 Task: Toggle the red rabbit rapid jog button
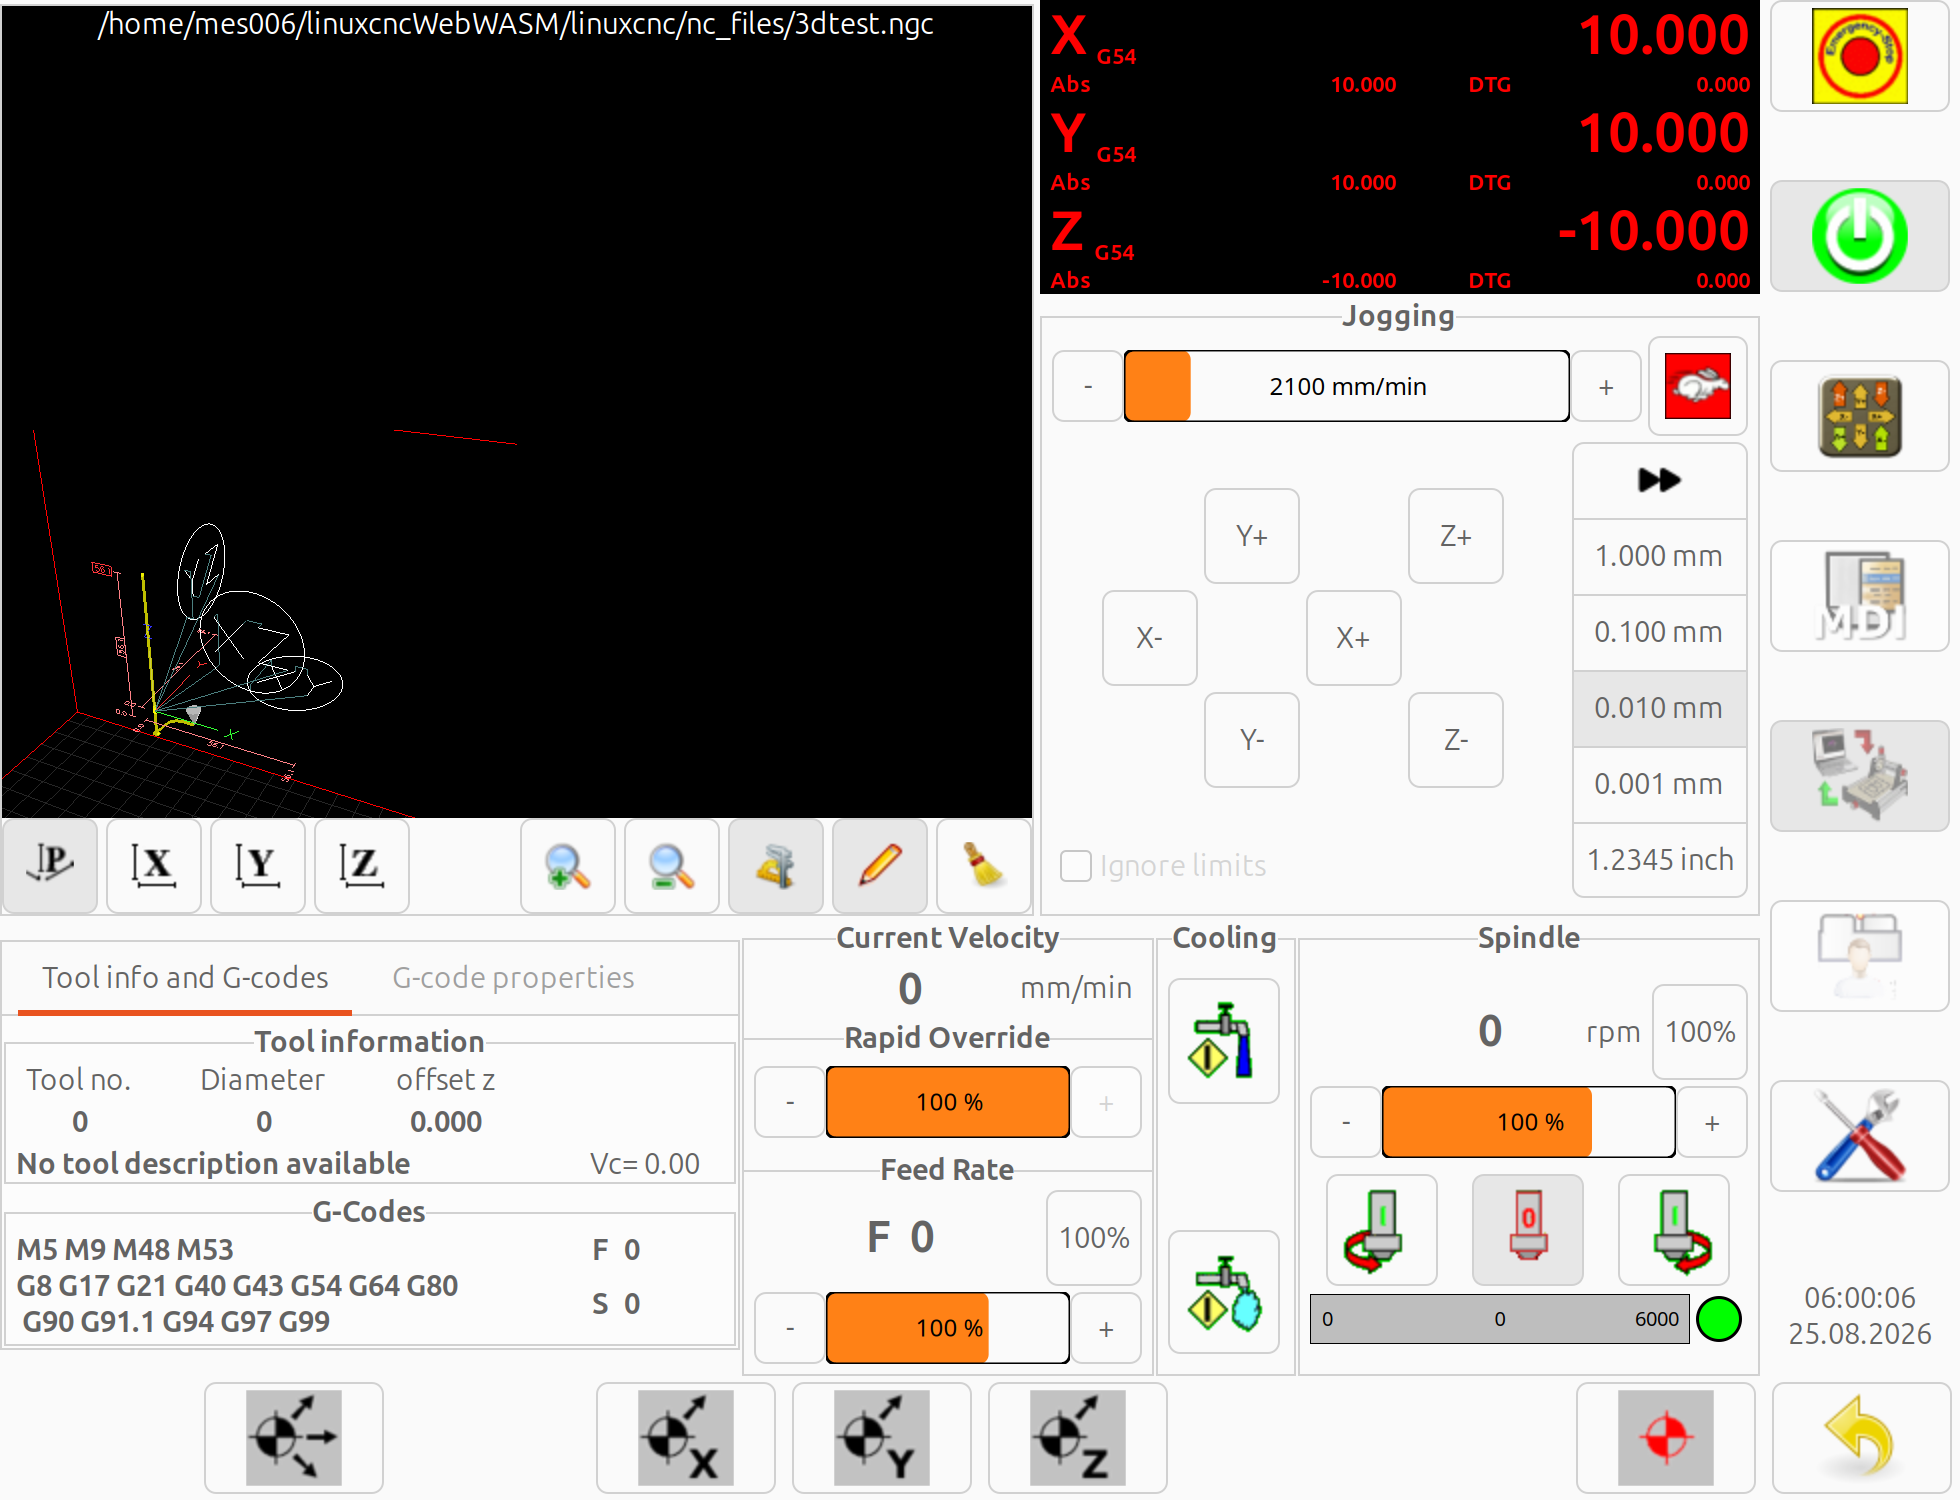tap(1698, 386)
